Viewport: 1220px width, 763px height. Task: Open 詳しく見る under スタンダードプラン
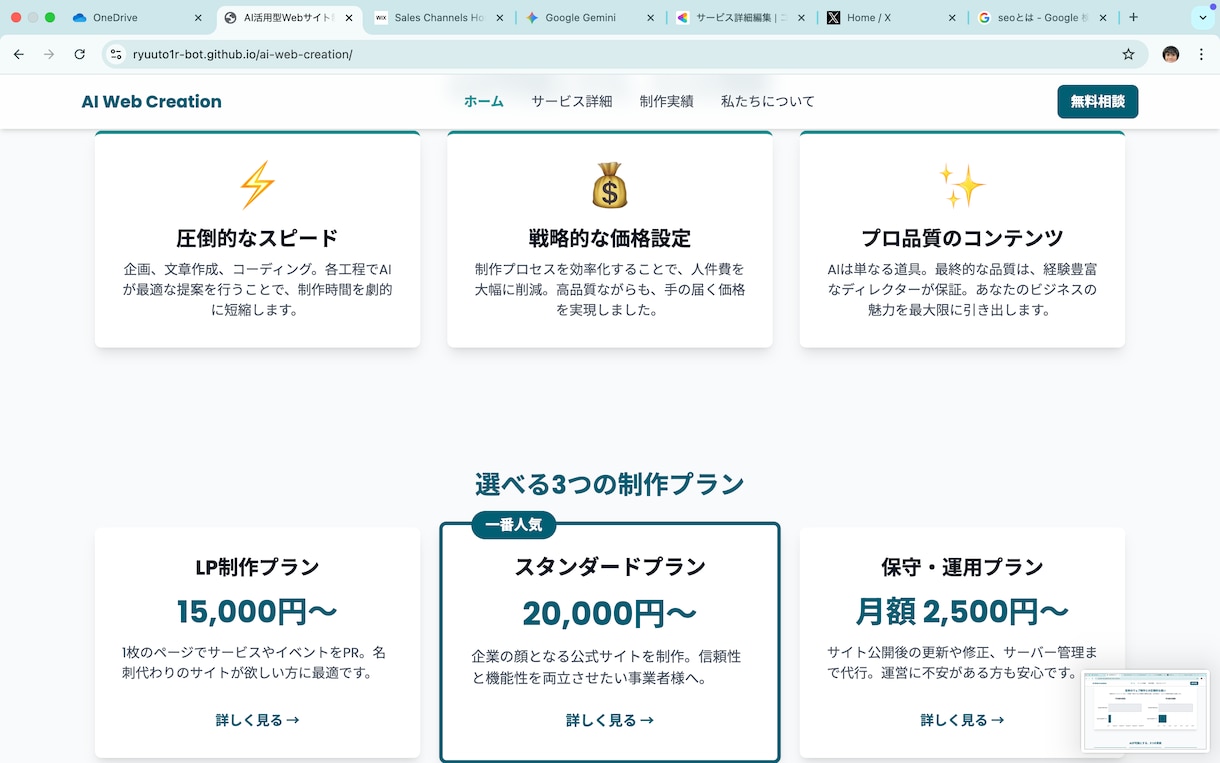point(610,720)
